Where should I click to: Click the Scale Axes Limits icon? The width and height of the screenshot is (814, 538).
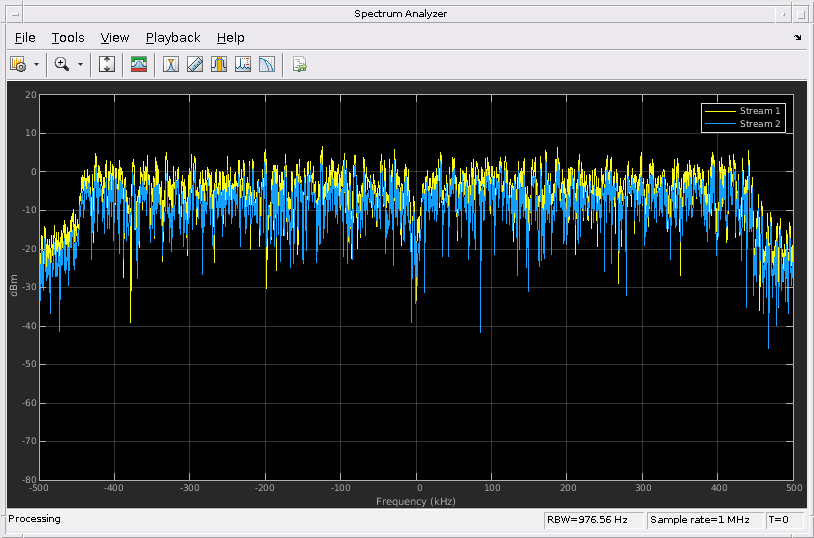[108, 64]
